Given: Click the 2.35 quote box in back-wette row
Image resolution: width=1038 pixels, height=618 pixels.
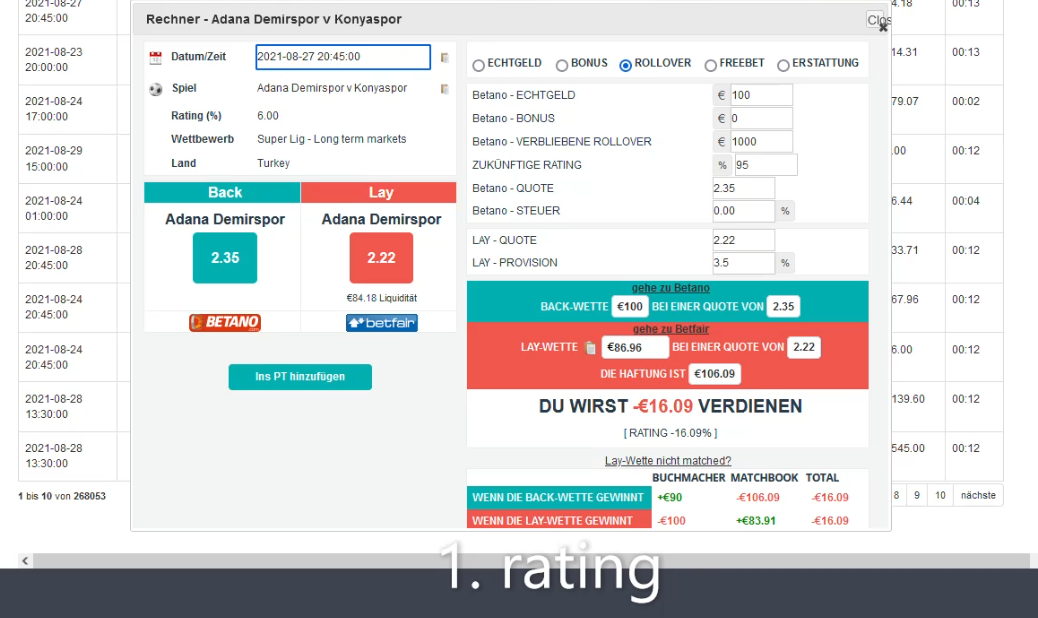Looking at the screenshot, I should click(x=783, y=306).
